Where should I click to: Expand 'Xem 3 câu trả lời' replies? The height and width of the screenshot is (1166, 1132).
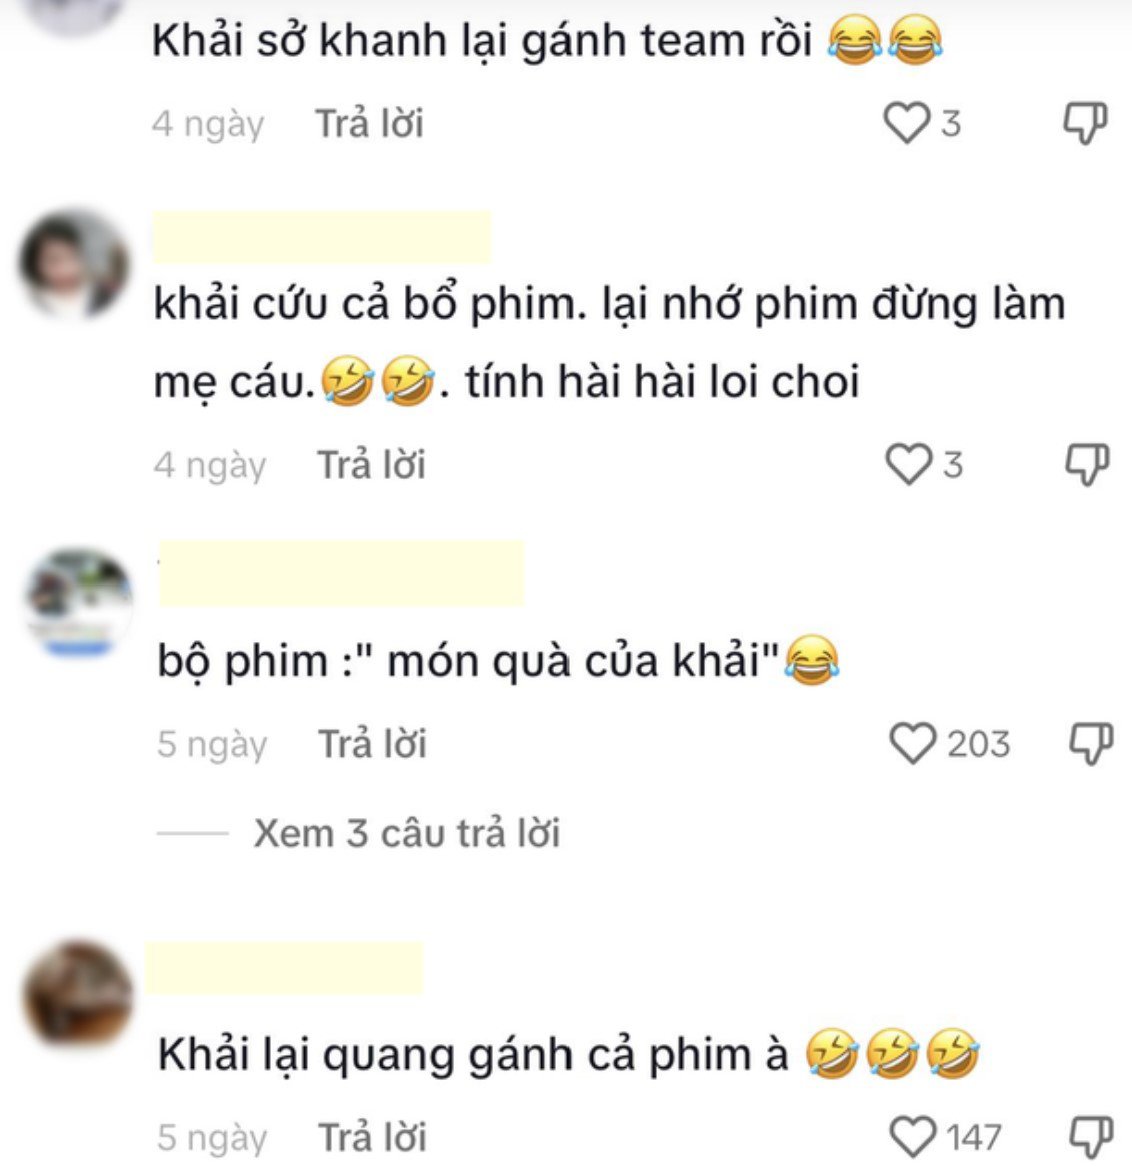pyautogui.click(x=406, y=833)
